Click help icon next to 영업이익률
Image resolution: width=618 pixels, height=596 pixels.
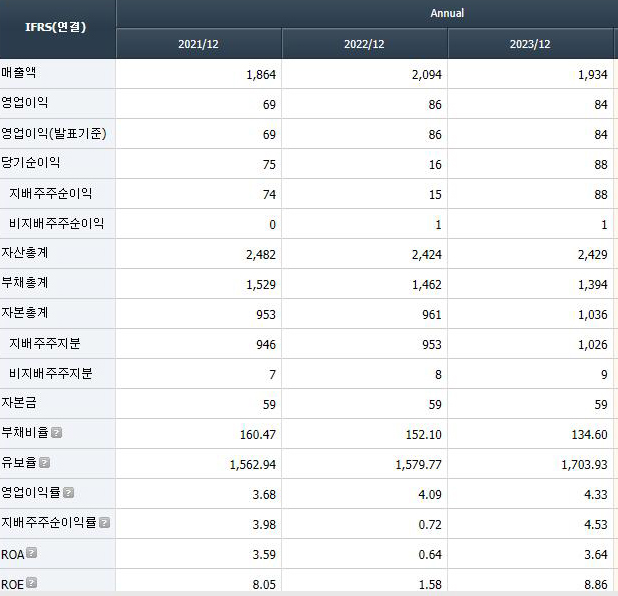69,493
